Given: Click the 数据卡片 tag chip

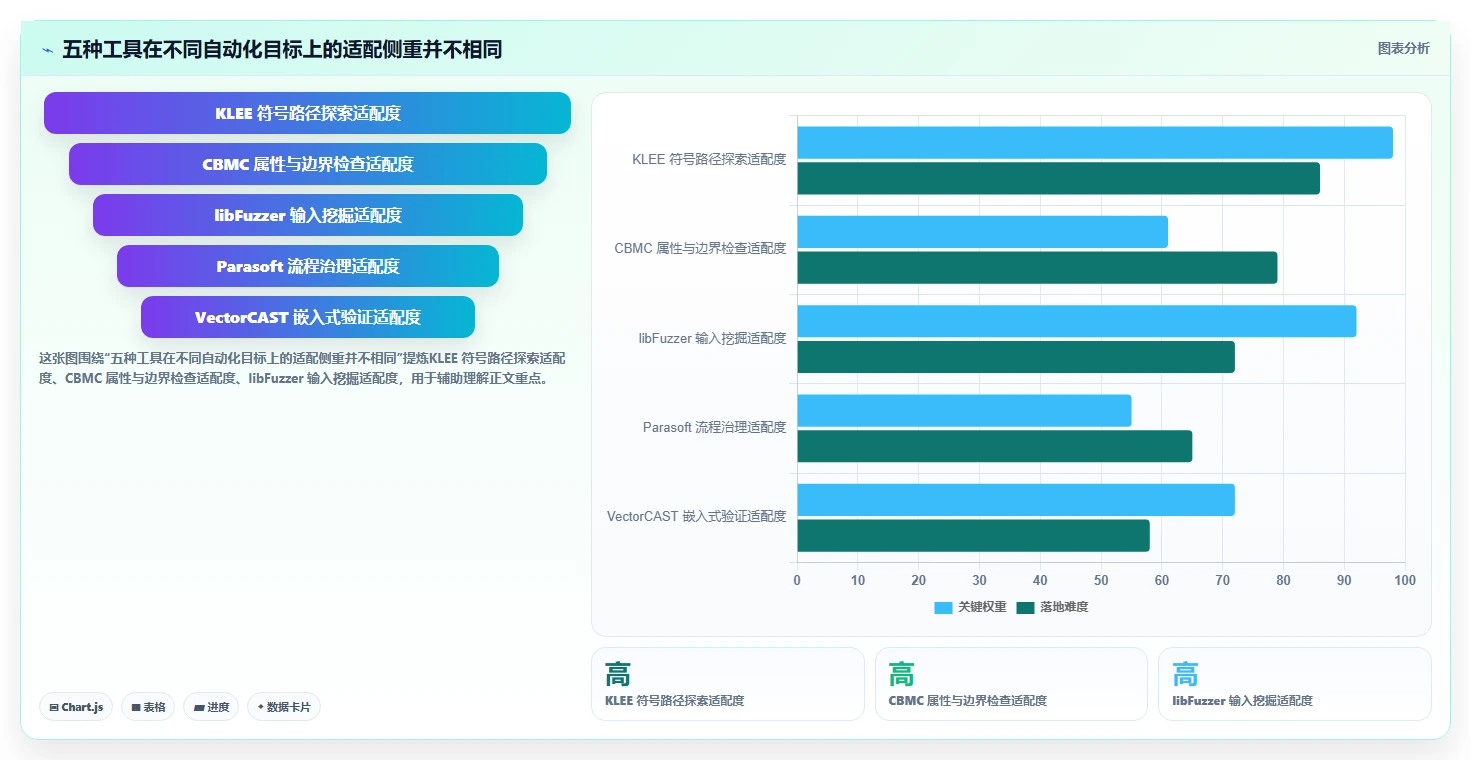Looking at the screenshot, I should (x=284, y=707).
